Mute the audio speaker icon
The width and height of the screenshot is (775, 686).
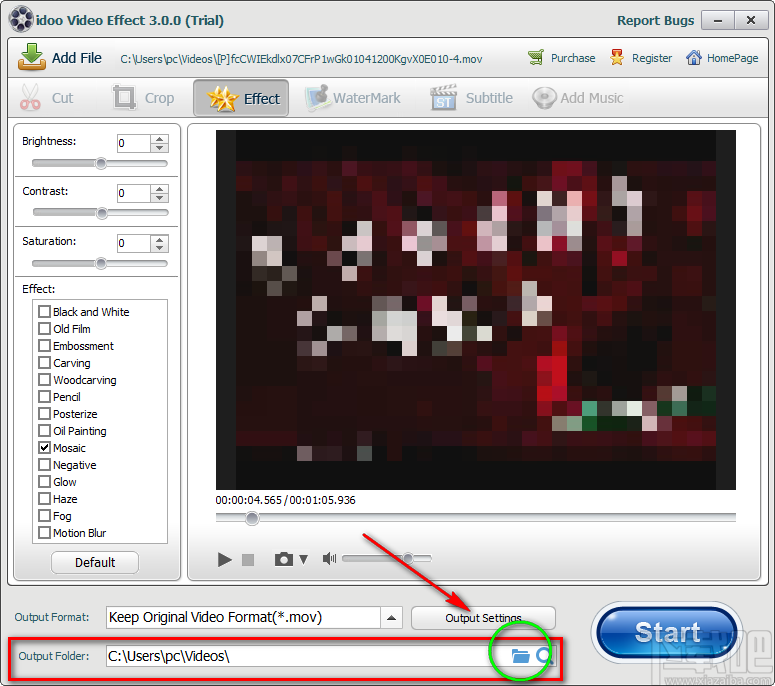(x=329, y=558)
